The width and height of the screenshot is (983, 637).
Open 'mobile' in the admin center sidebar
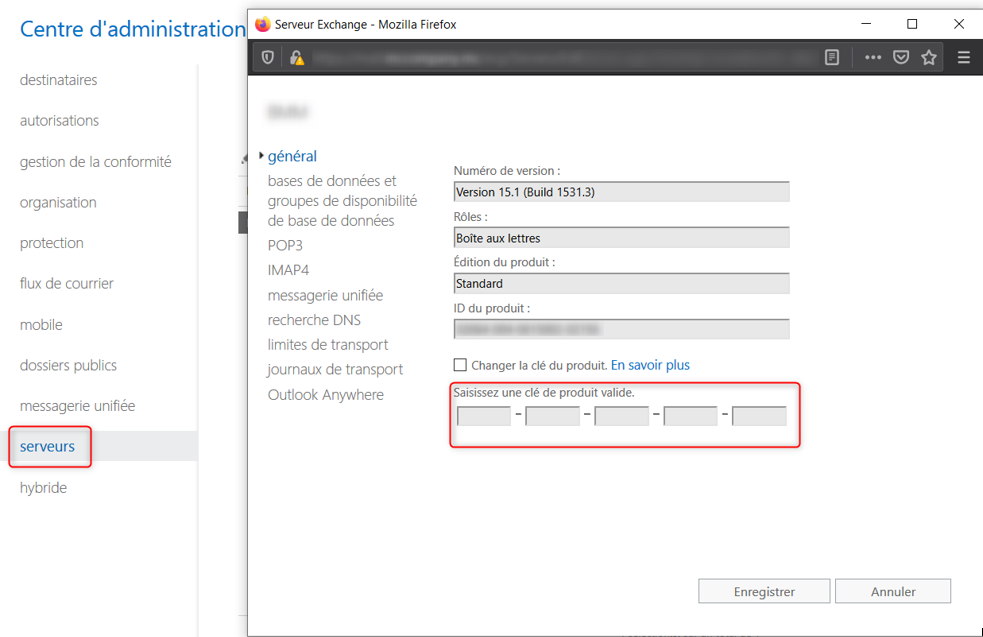(x=41, y=325)
